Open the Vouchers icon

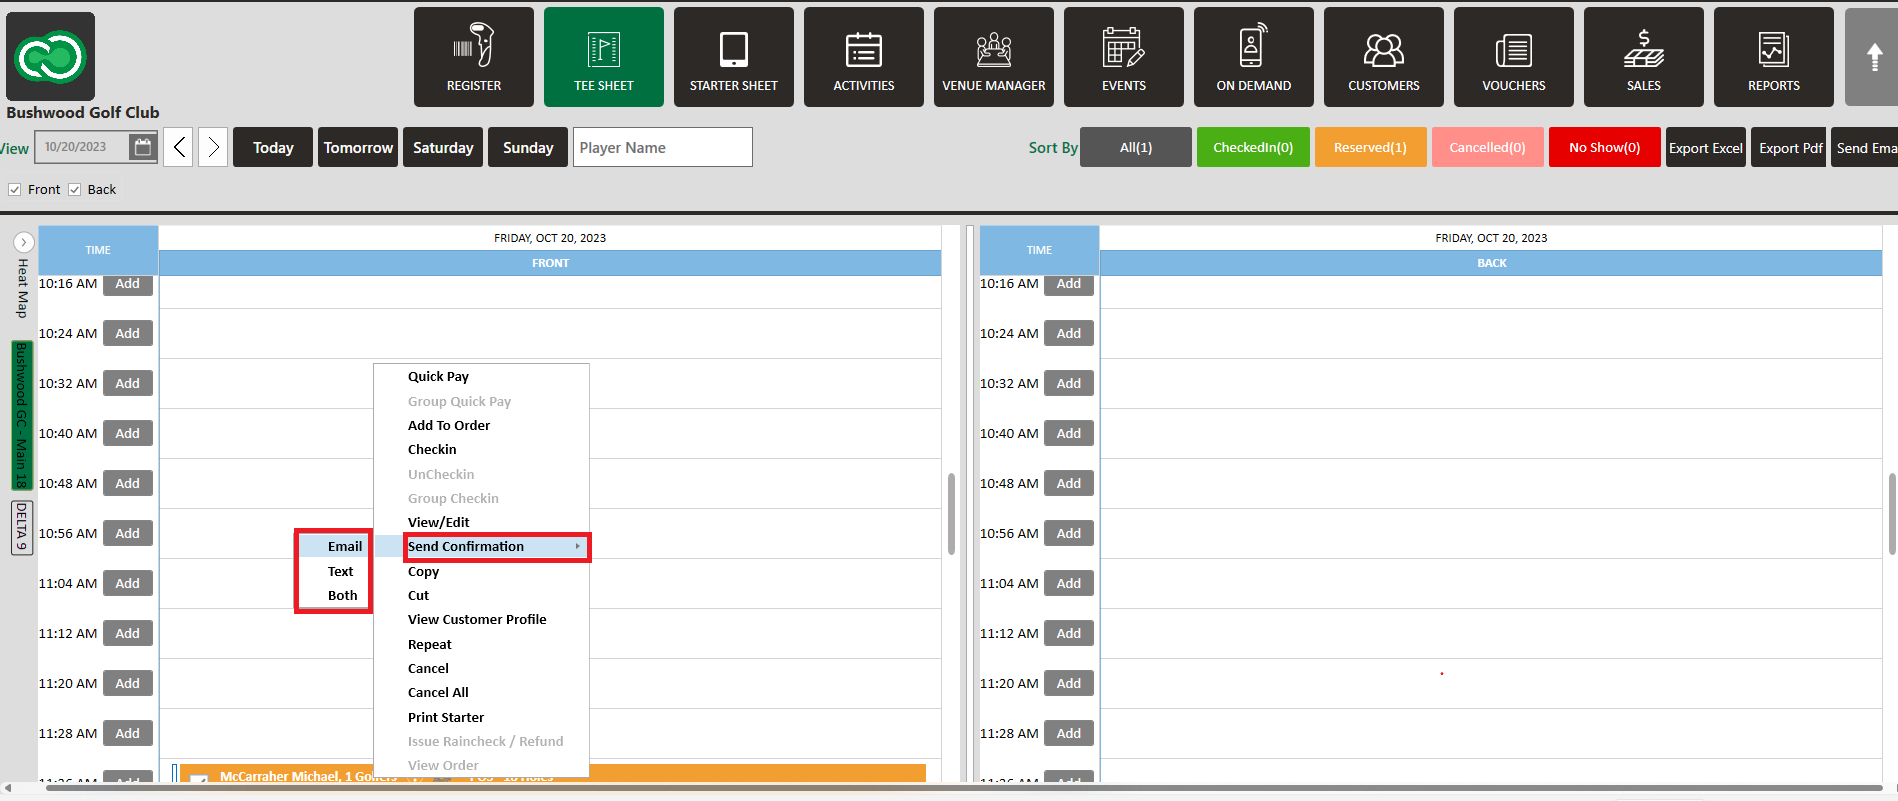click(1513, 48)
